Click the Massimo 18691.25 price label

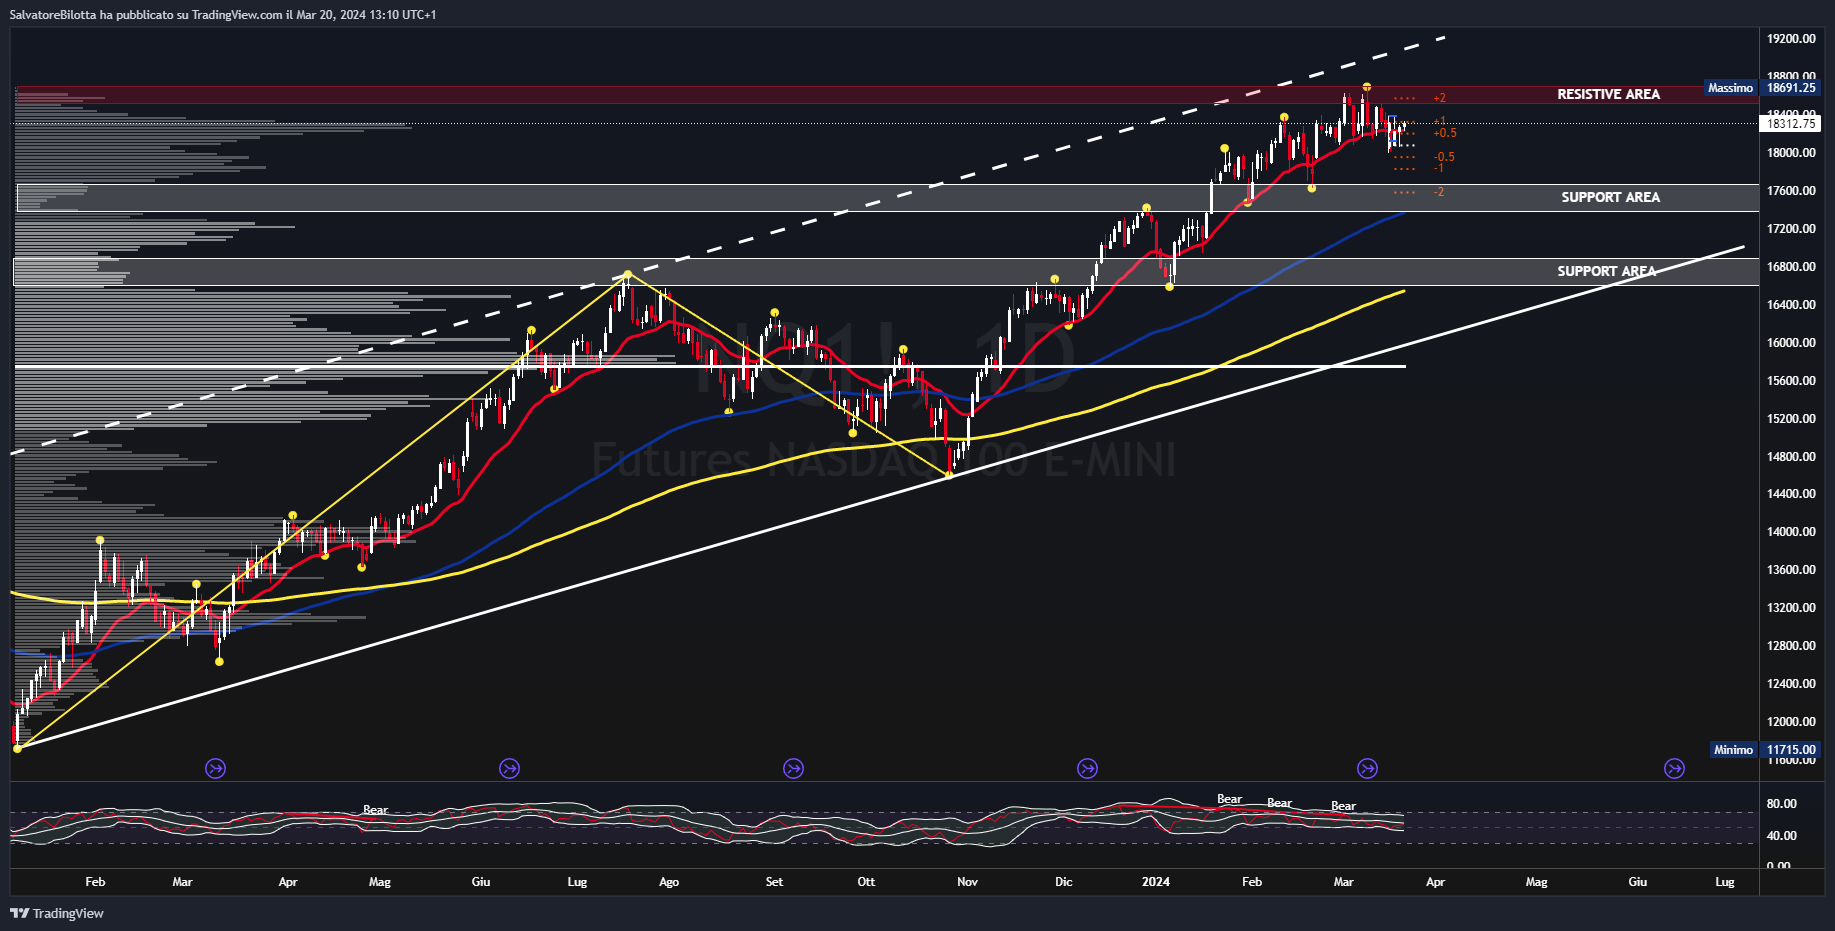coord(1762,88)
